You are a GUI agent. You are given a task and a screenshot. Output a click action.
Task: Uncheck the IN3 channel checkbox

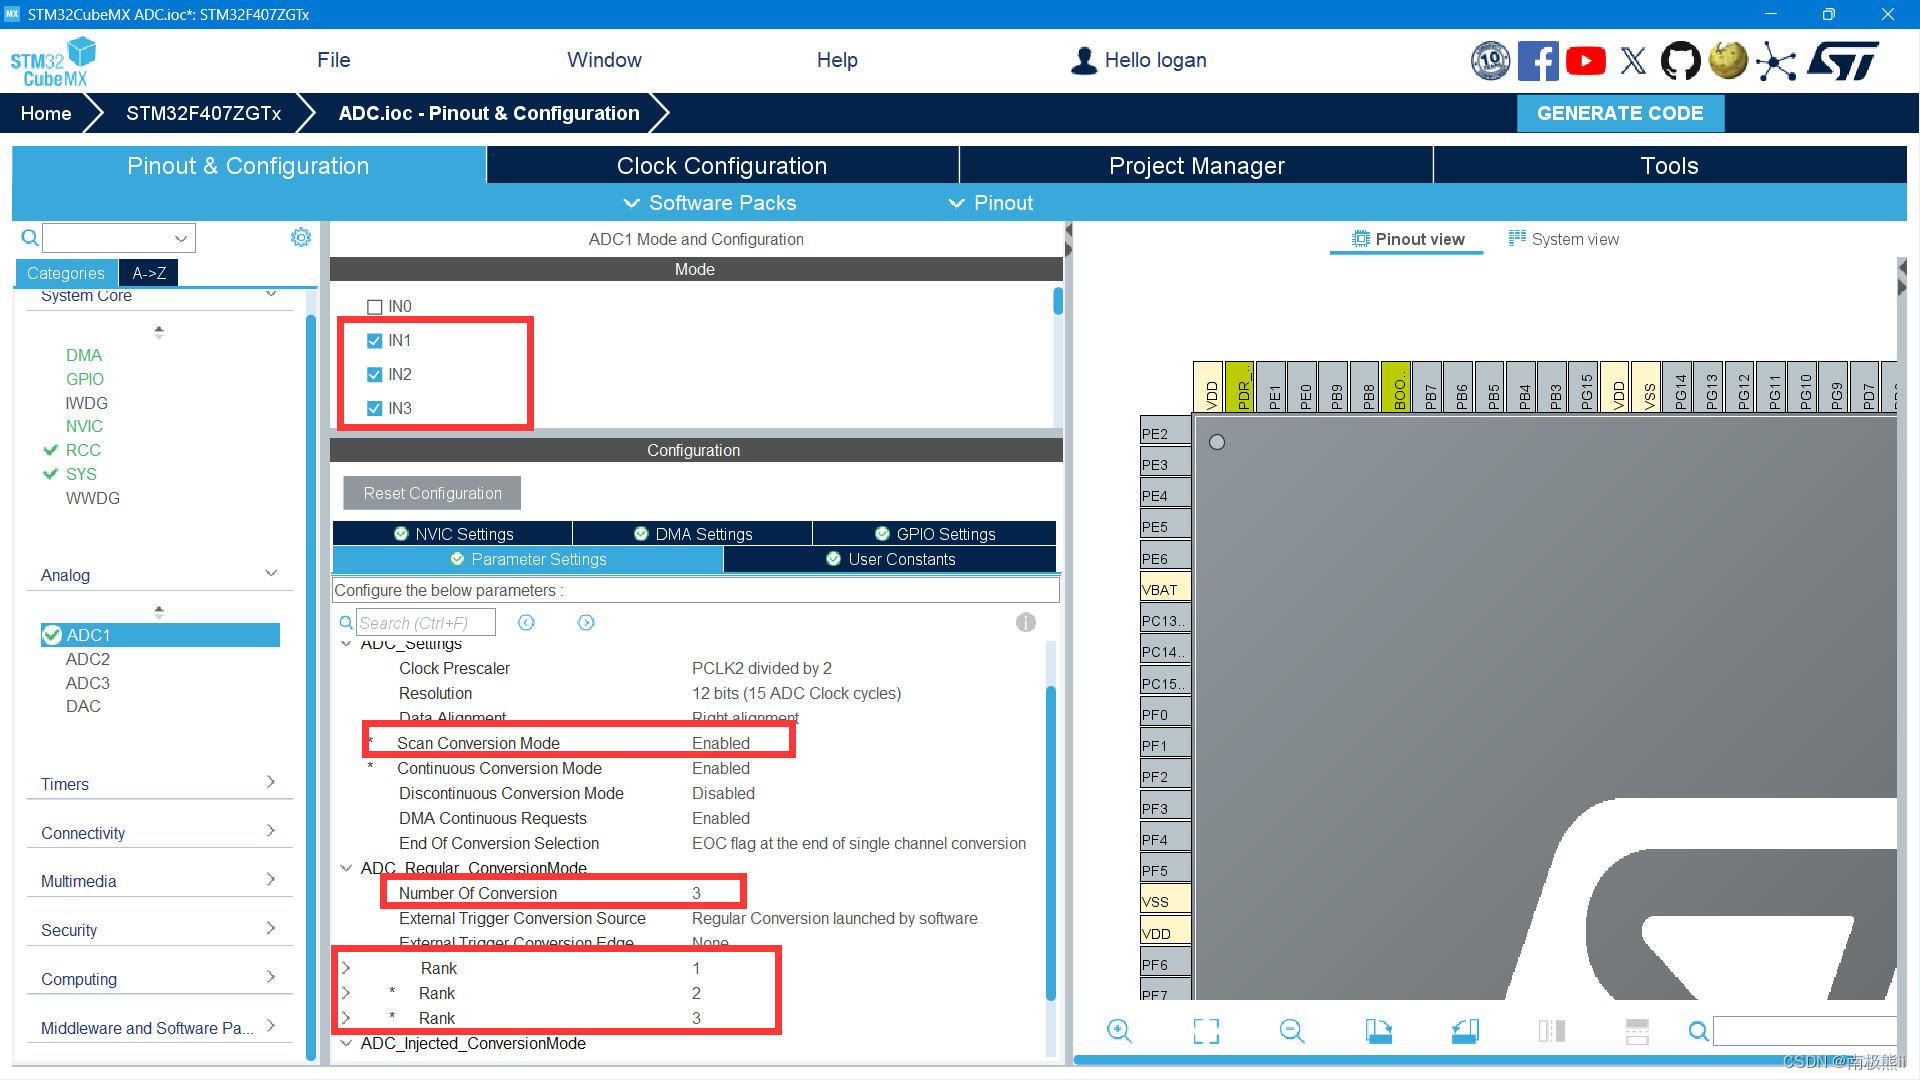point(375,409)
